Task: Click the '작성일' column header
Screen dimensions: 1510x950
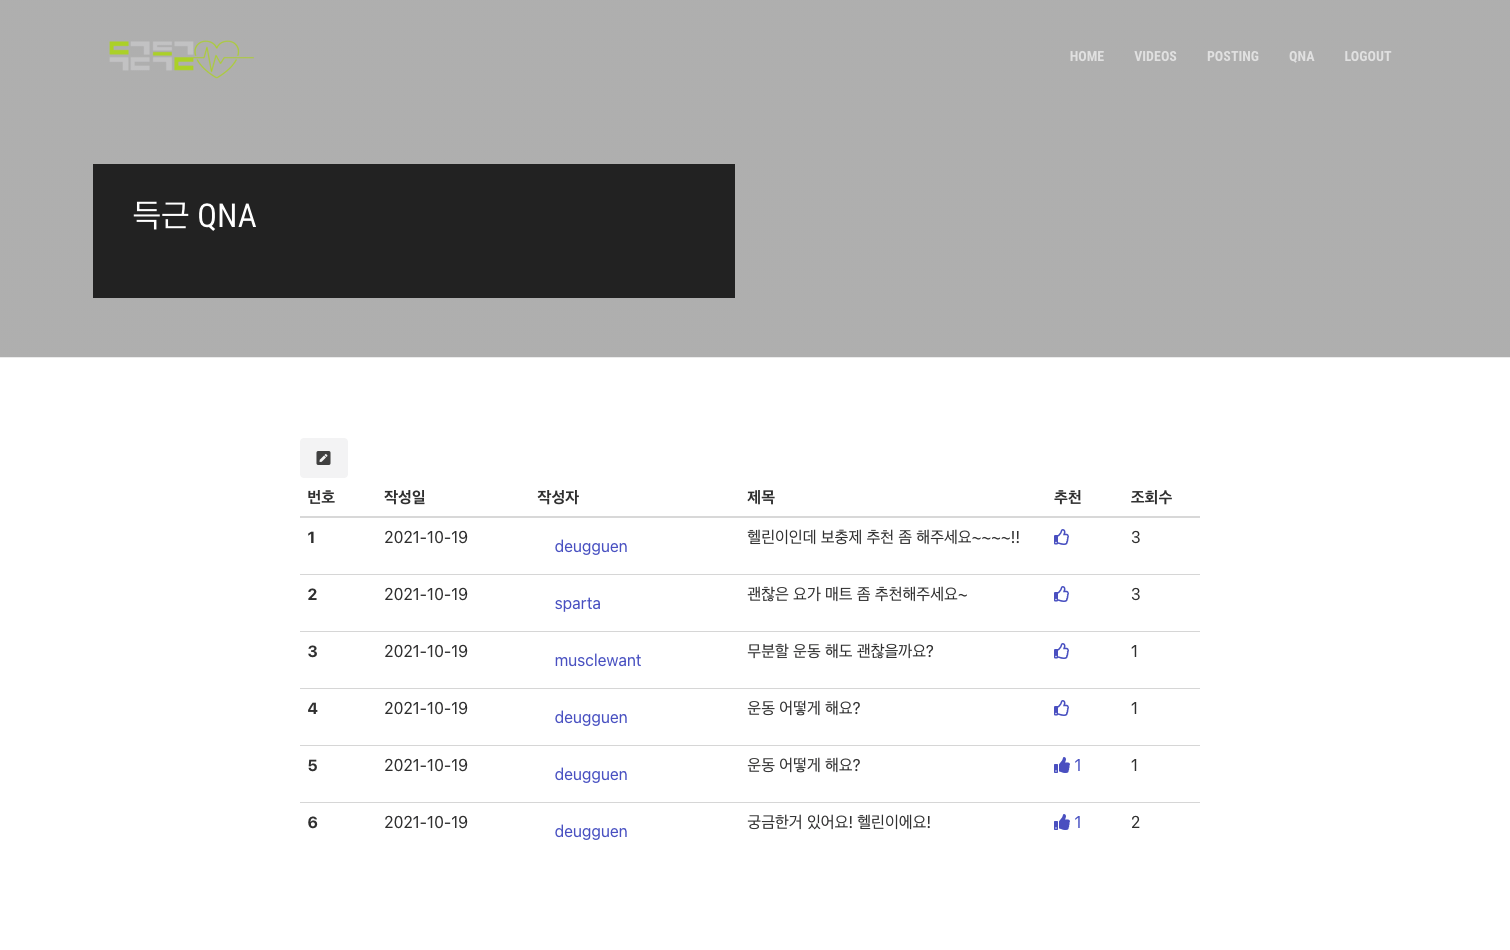Action: click(405, 497)
